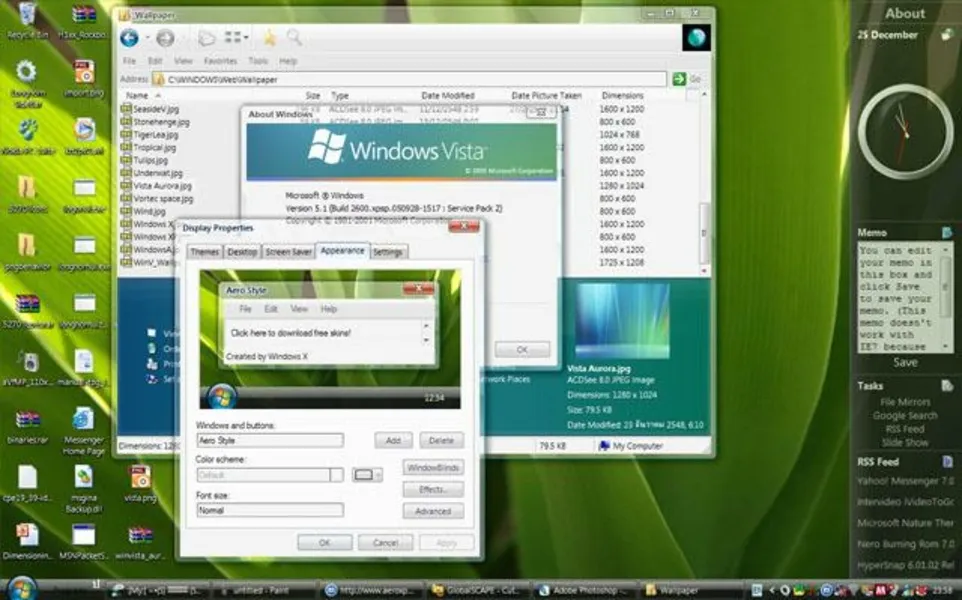This screenshot has height=600, width=962.
Task: Open the Yahoo! Messenger 7.0 feed item
Action: pyautogui.click(x=906, y=481)
